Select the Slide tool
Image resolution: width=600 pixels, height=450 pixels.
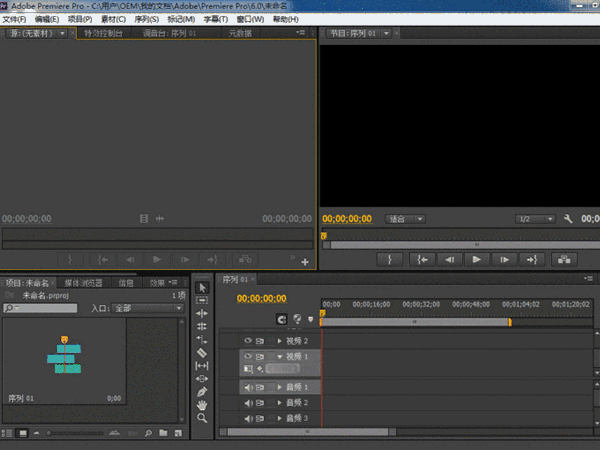(x=202, y=379)
